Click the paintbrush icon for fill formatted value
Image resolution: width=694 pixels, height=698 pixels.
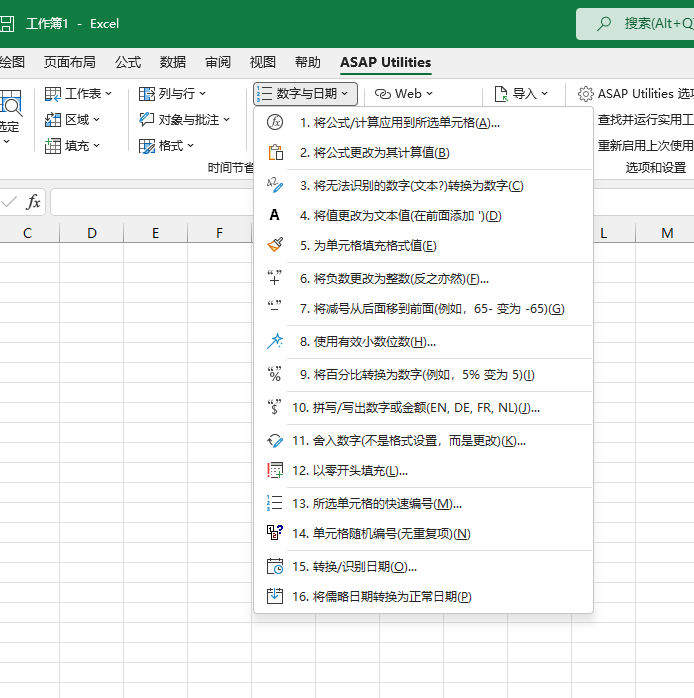[x=275, y=245]
